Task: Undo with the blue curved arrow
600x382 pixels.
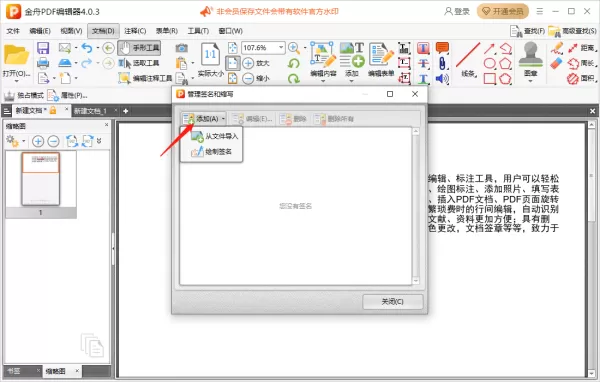Action: click(x=87, y=48)
